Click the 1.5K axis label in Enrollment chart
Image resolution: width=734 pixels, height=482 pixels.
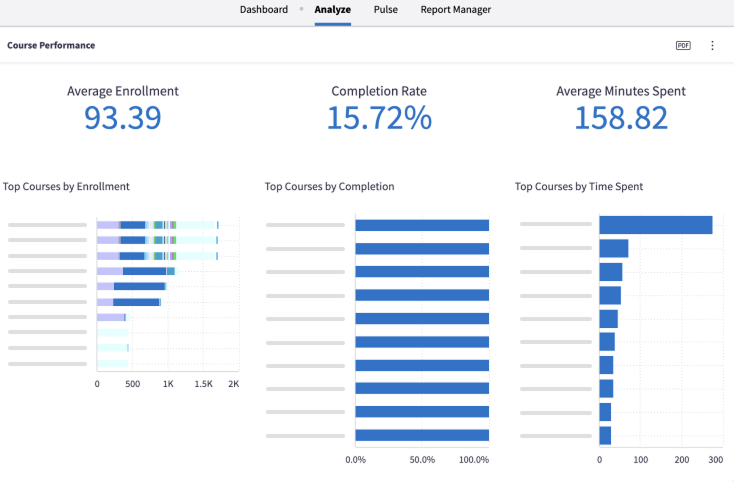204,384
